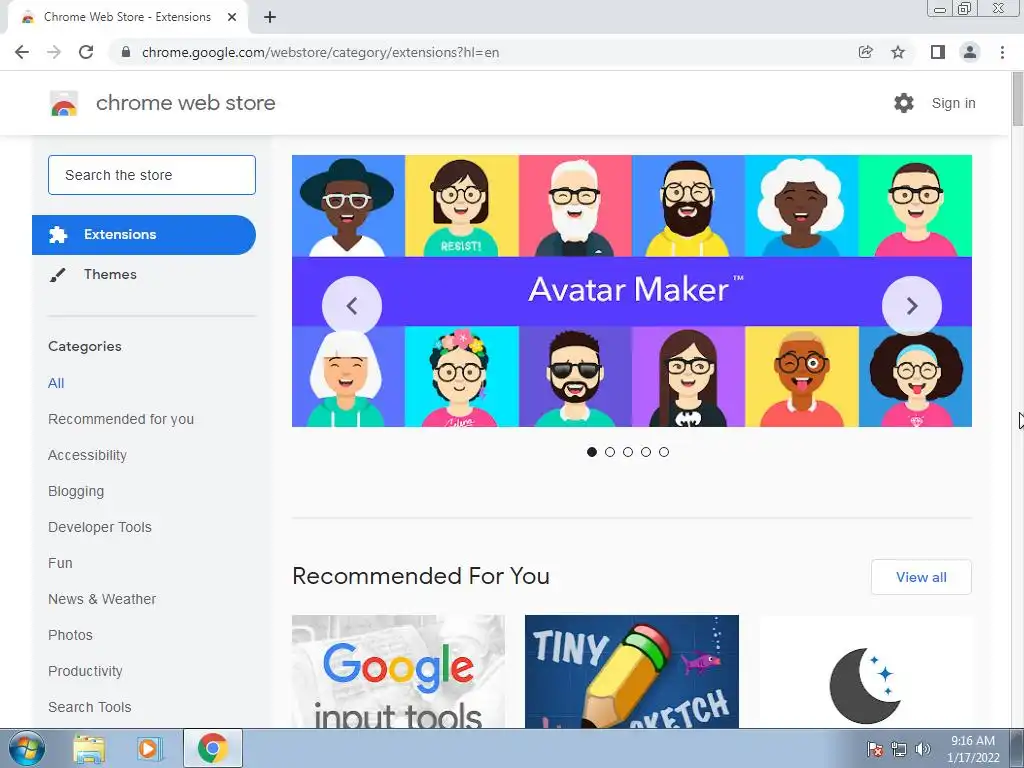Click the page vertical scrollbar thumb
The width and height of the screenshot is (1024, 768).
click(1017, 99)
